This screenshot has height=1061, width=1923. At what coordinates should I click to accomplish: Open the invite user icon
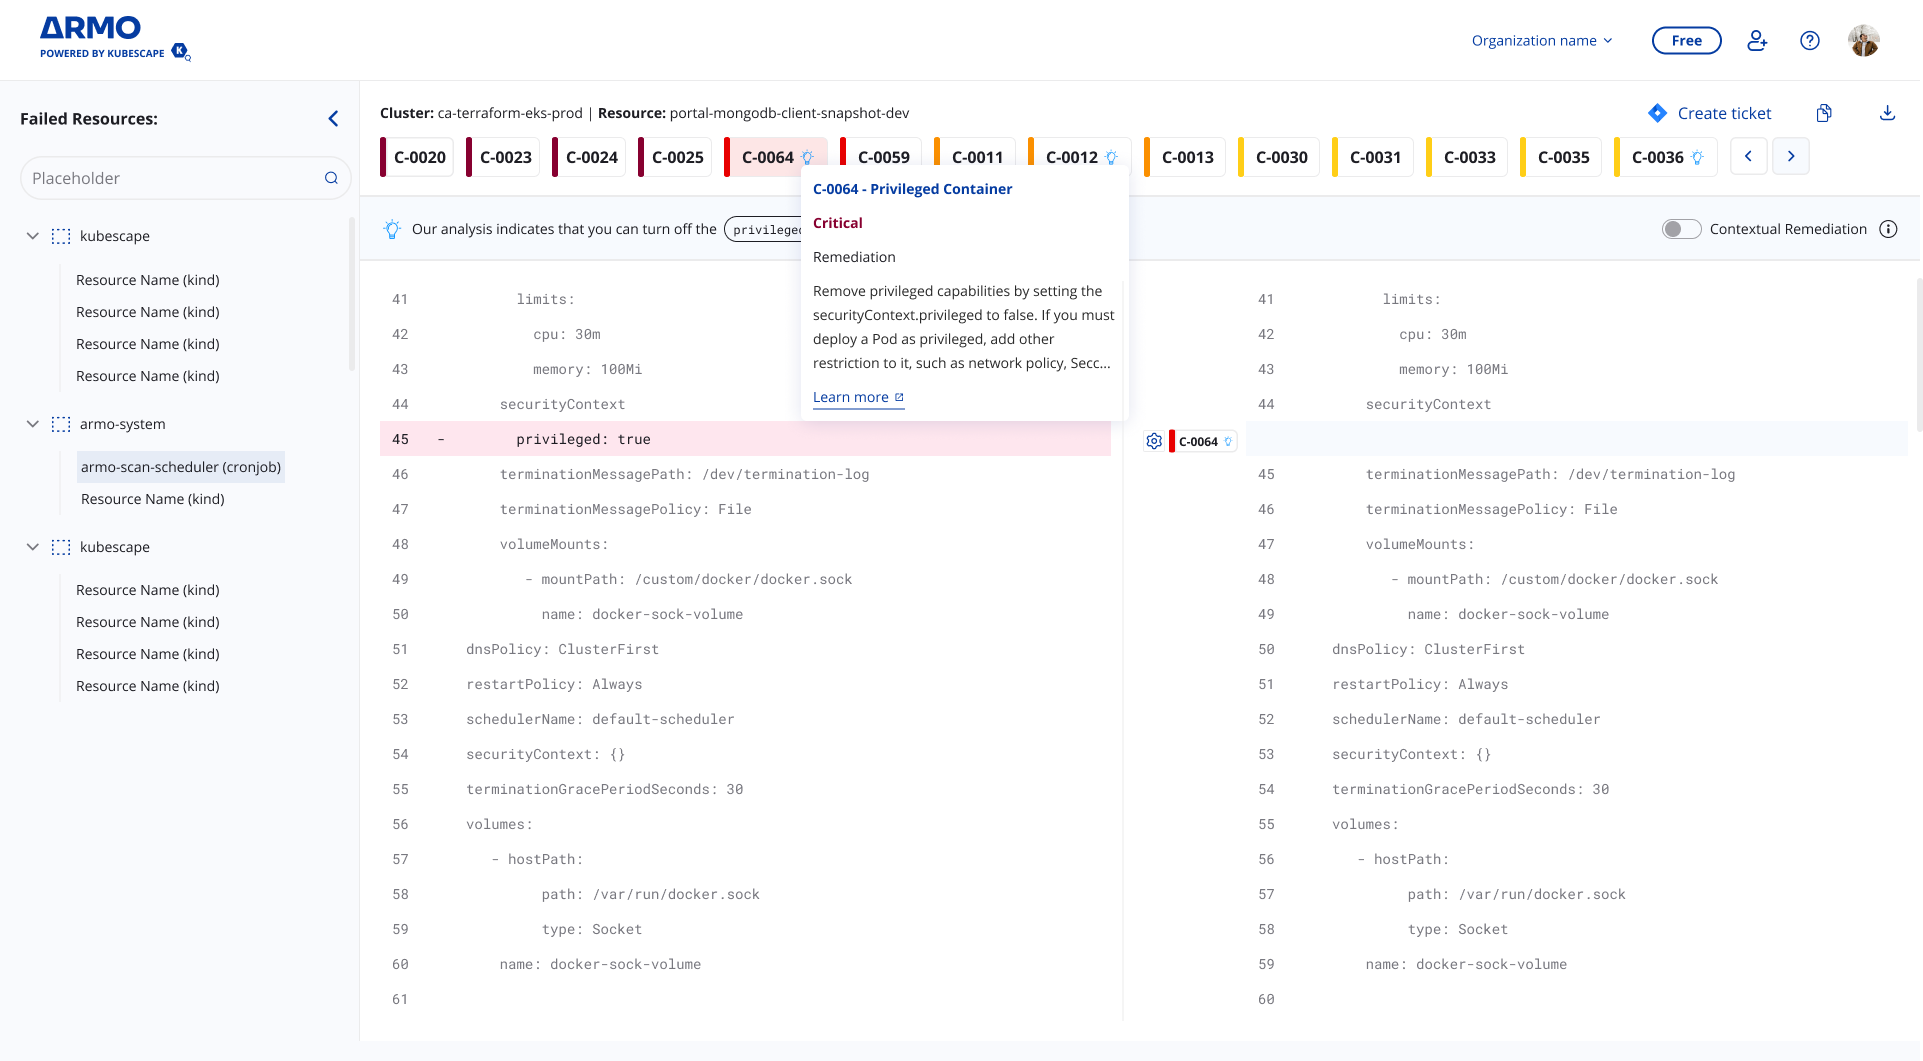1757,40
